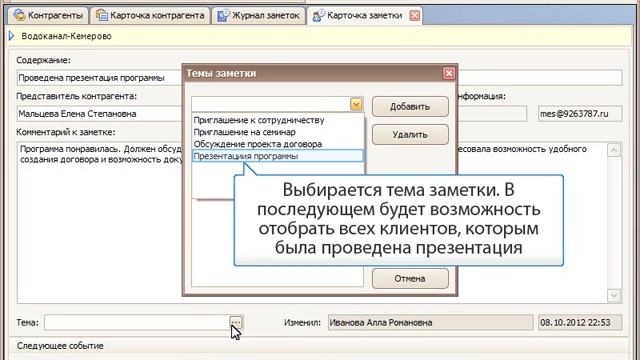Open topic selection via ellipsis button
Image resolution: width=640 pixels, height=360 pixels.
(236, 322)
